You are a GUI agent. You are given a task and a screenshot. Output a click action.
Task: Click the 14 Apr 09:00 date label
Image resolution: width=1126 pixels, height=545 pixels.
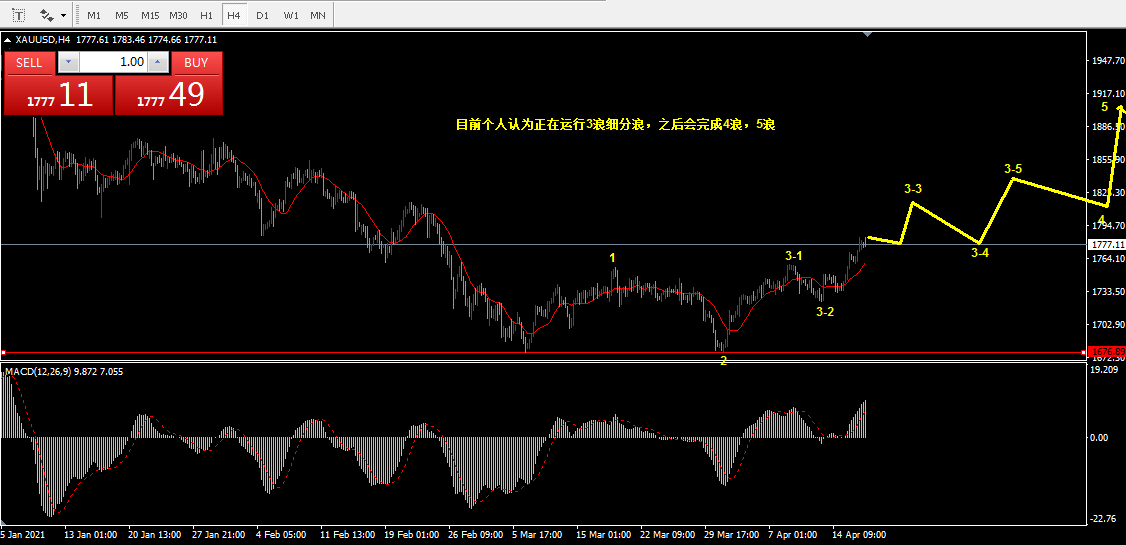pyautogui.click(x=858, y=535)
